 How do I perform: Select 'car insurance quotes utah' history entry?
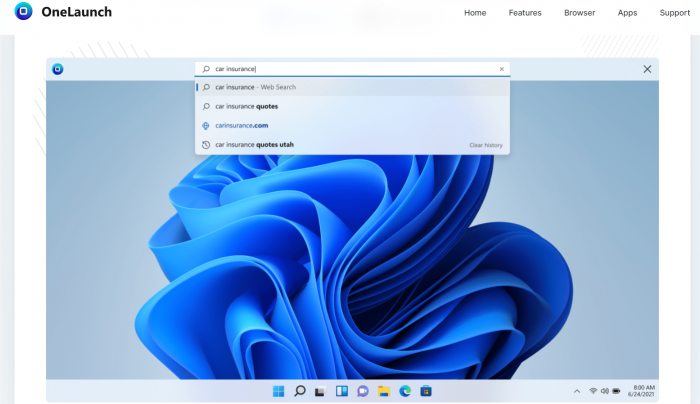click(254, 145)
